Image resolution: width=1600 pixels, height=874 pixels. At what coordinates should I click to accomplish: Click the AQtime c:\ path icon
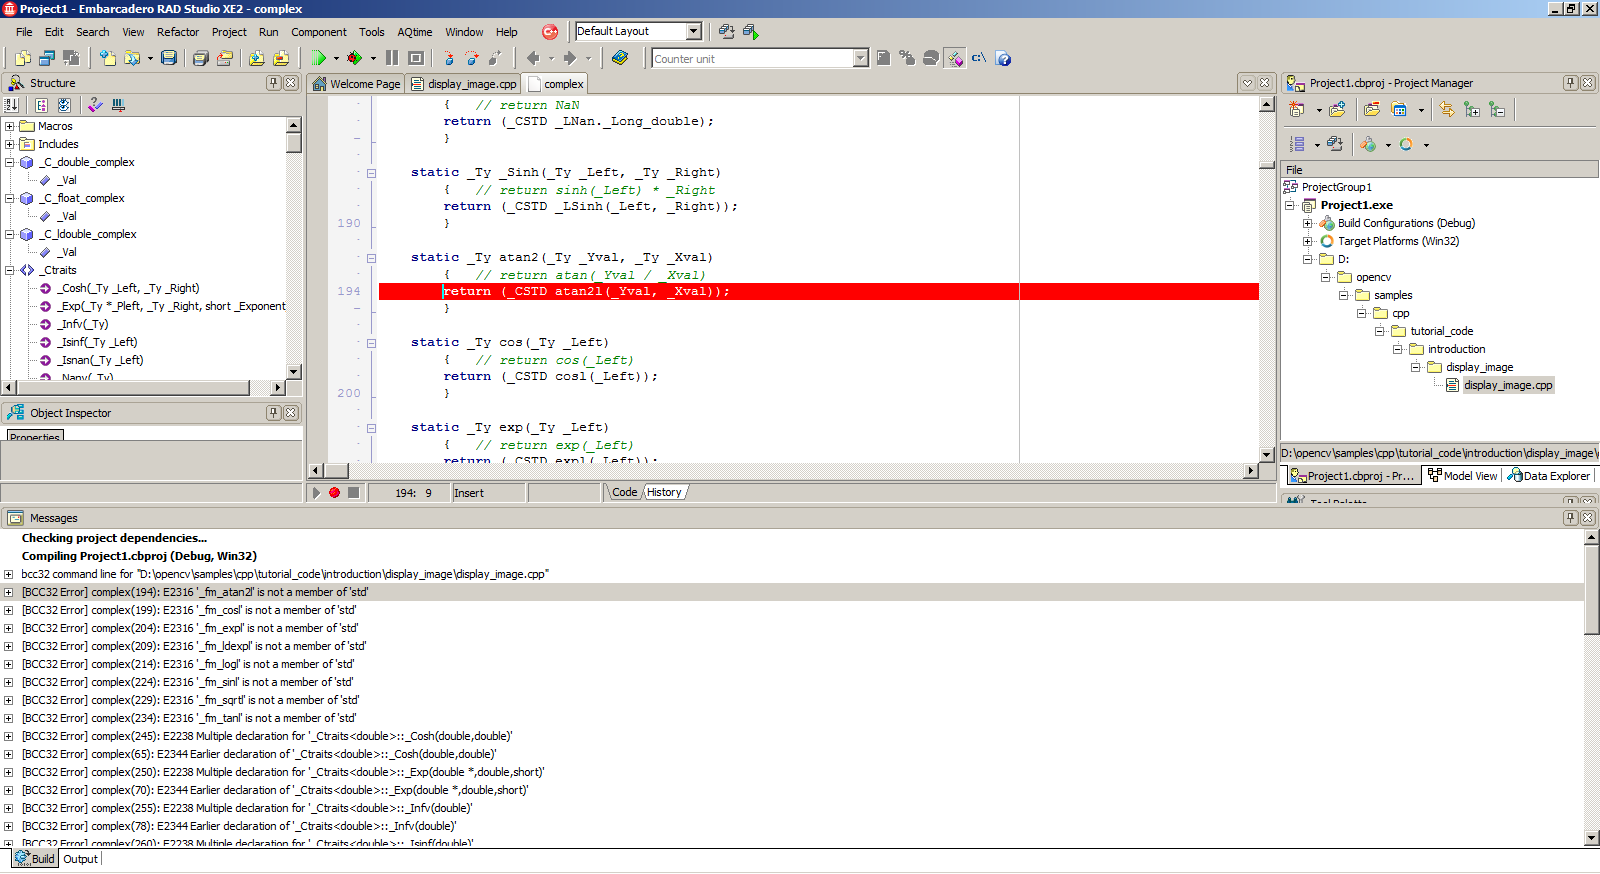pos(979,59)
